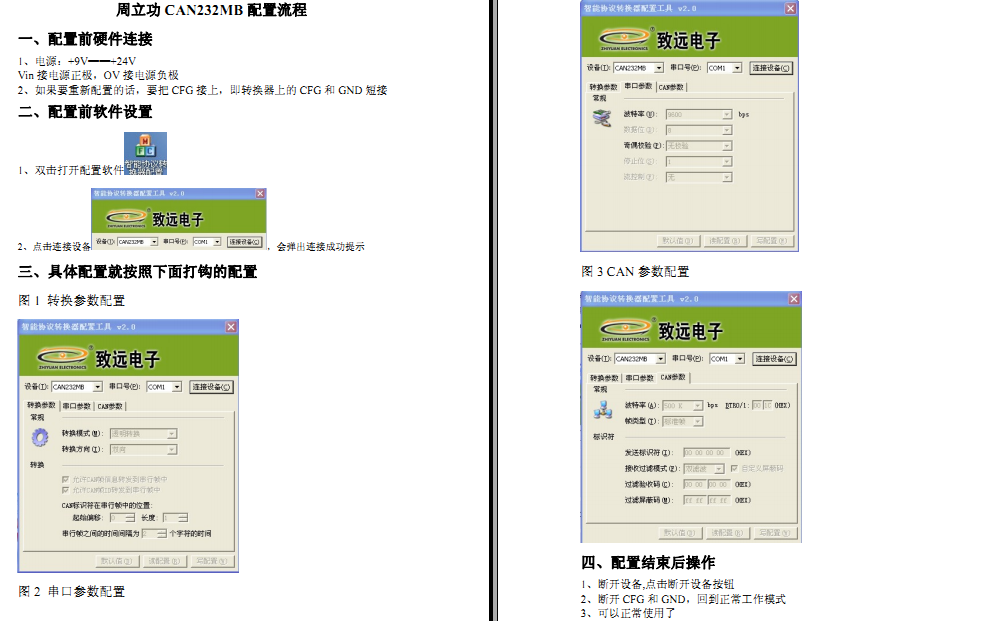
Task: Click 连接设备 button in dialog with 帧类型
Action: click(x=774, y=359)
